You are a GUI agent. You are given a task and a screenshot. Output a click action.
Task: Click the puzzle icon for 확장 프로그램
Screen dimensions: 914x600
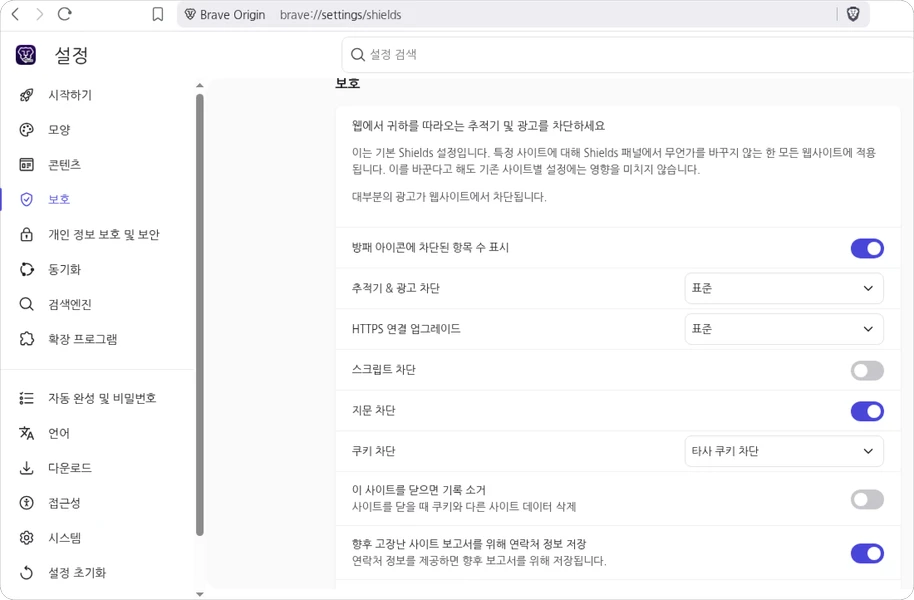[27, 339]
